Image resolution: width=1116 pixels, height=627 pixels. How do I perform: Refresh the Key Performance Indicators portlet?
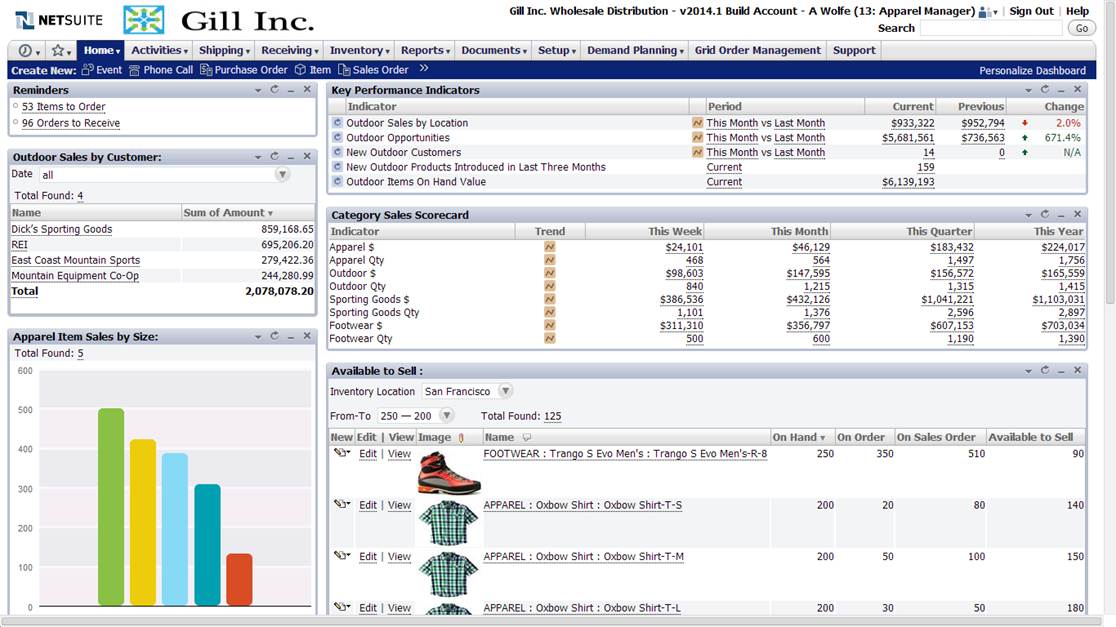1045,90
